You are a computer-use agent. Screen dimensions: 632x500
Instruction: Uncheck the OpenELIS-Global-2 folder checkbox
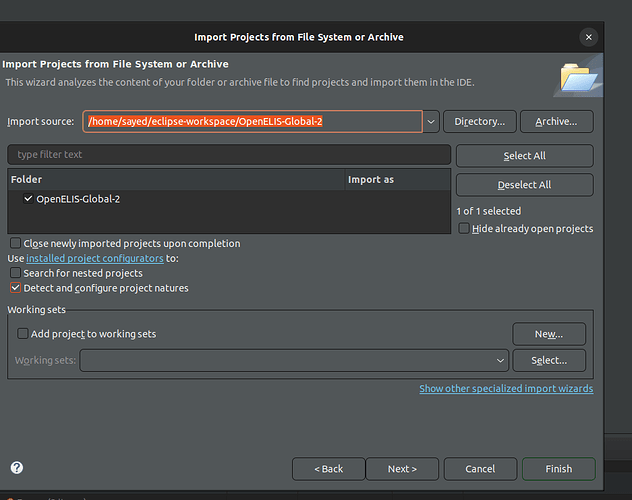(x=27, y=199)
